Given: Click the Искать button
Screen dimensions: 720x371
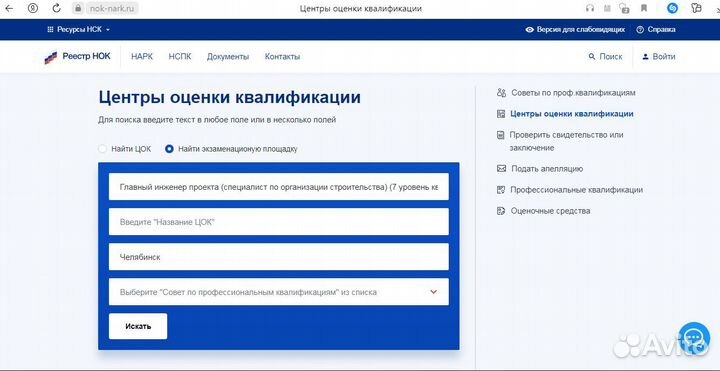Looking at the screenshot, I should [138, 326].
